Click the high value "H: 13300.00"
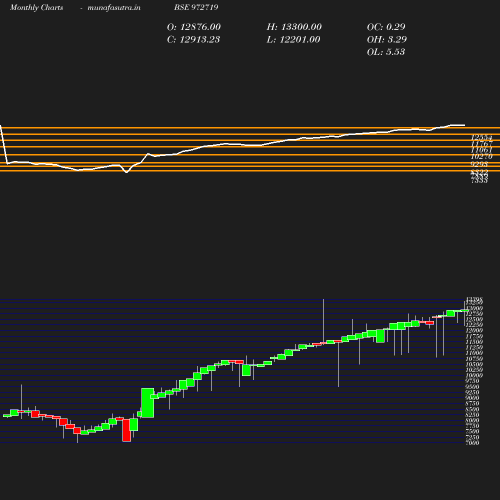The height and width of the screenshot is (500, 500). click(x=294, y=27)
